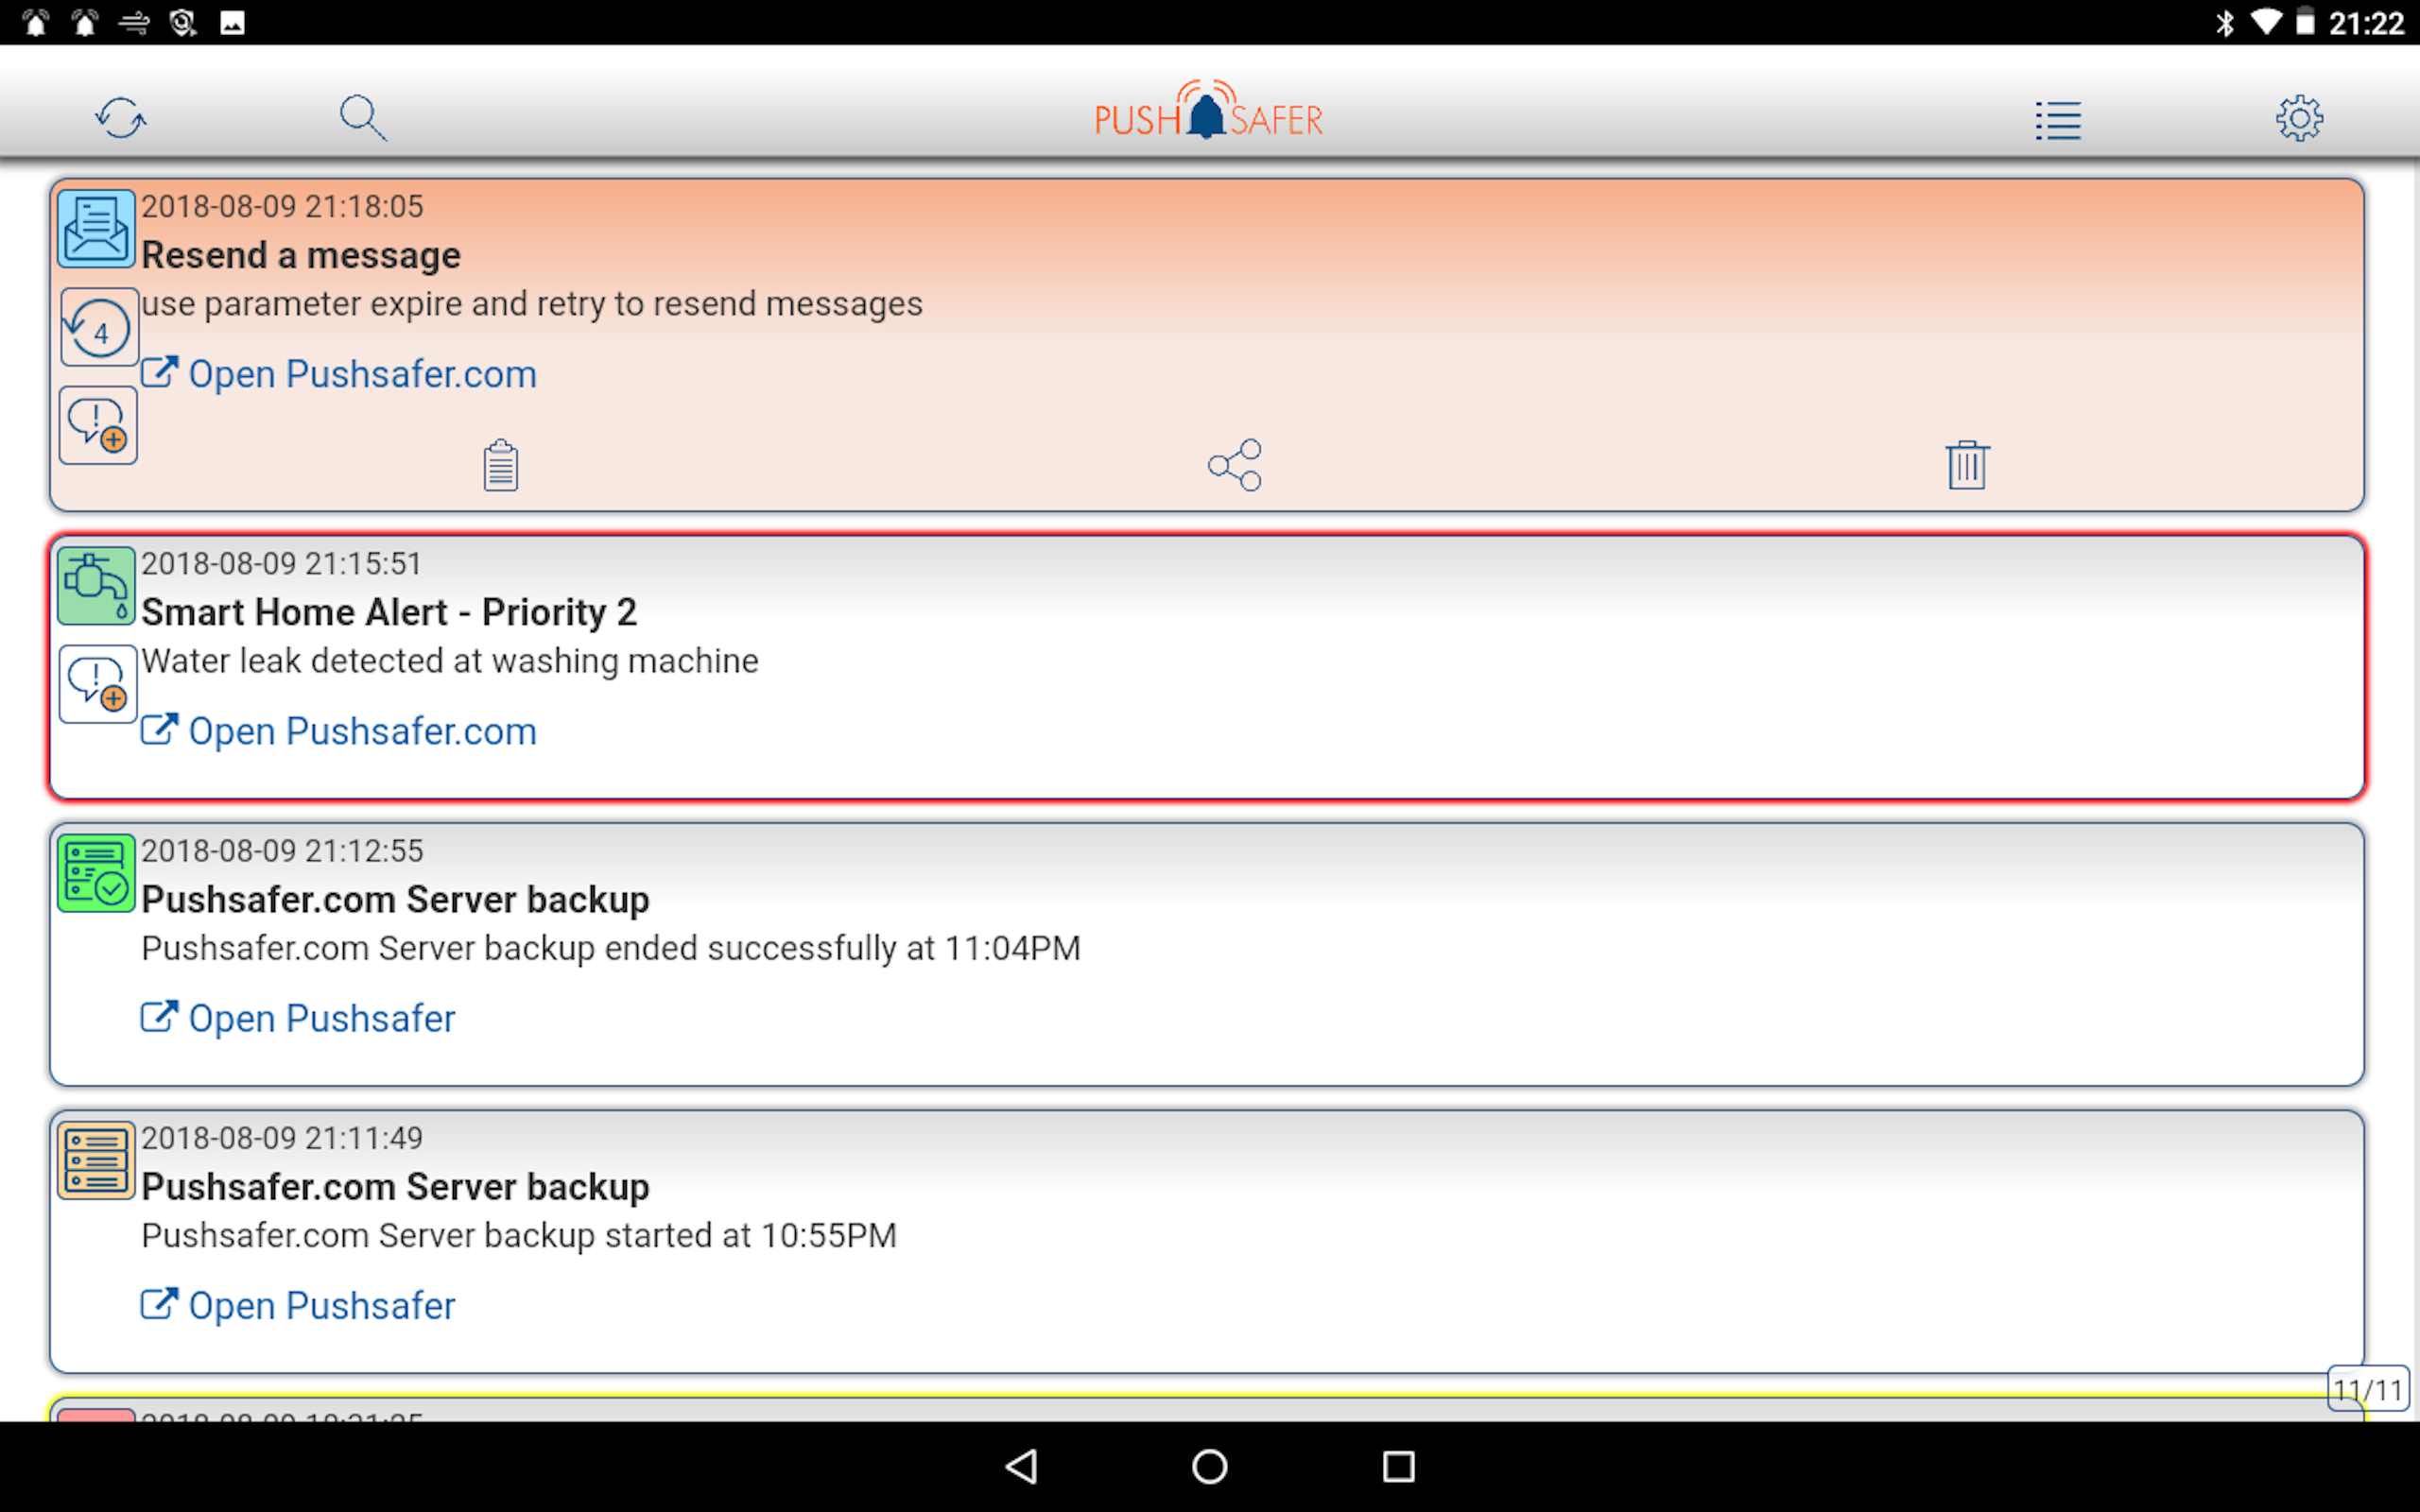Open Pushsafer.com link in Smart Home Alert
The image size is (2420, 1512).
coord(339,731)
